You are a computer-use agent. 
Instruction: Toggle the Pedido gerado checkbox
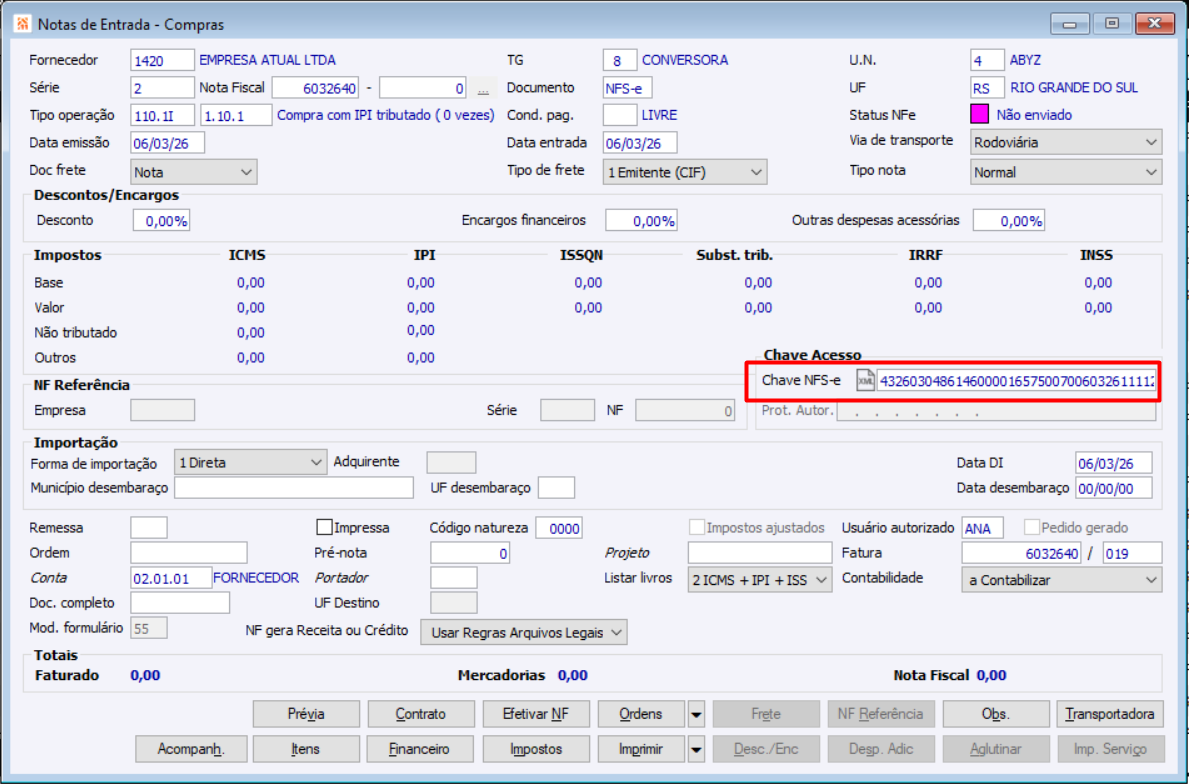[x=1031, y=527]
